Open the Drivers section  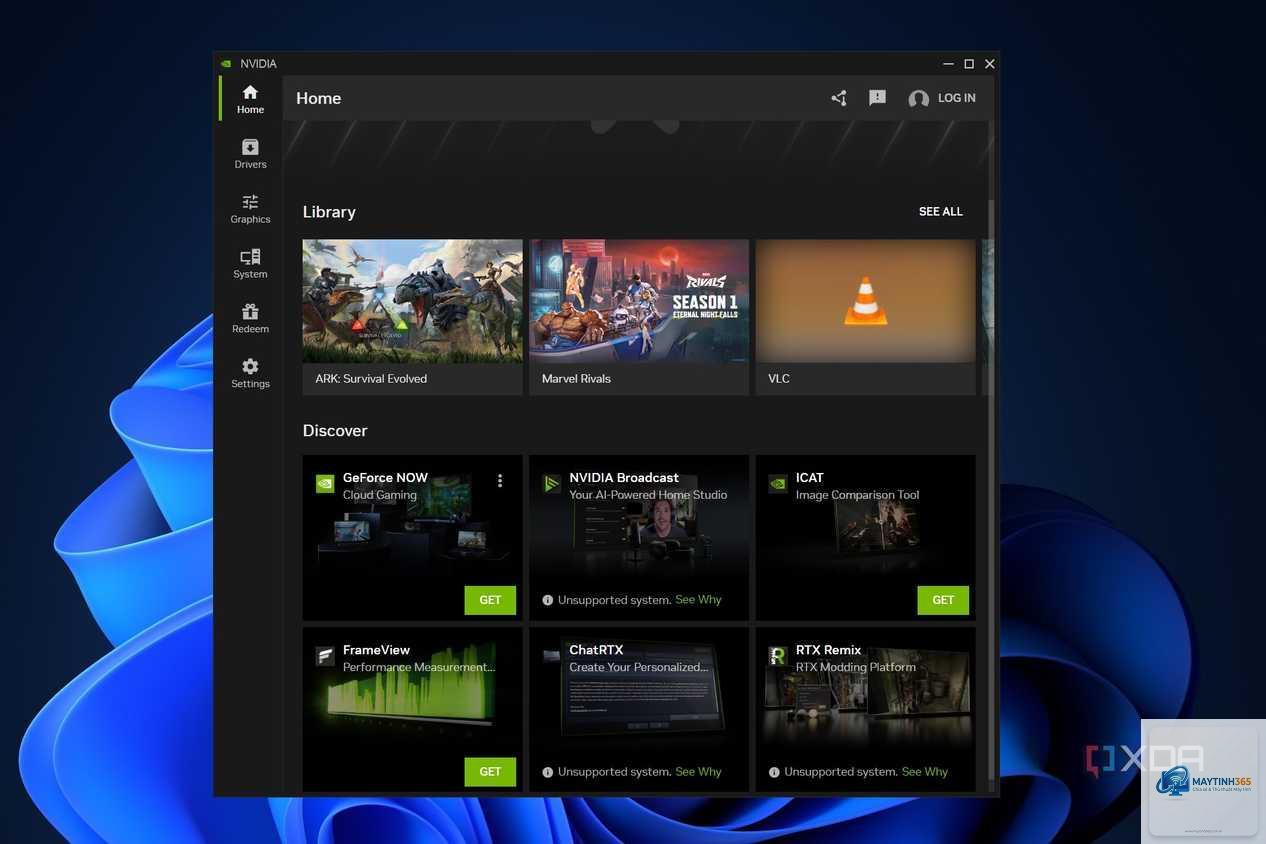[x=250, y=154]
